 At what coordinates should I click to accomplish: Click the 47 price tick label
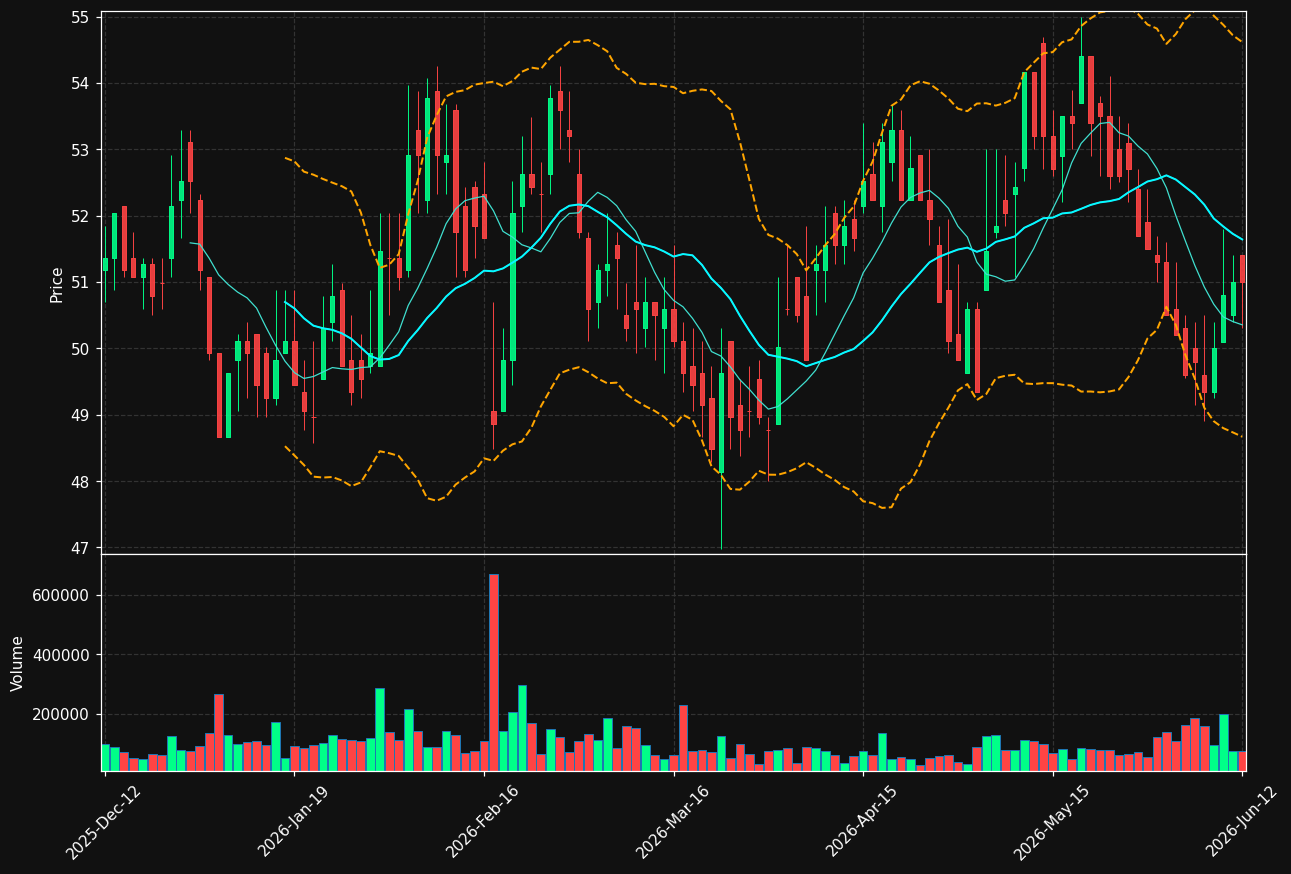pos(80,548)
